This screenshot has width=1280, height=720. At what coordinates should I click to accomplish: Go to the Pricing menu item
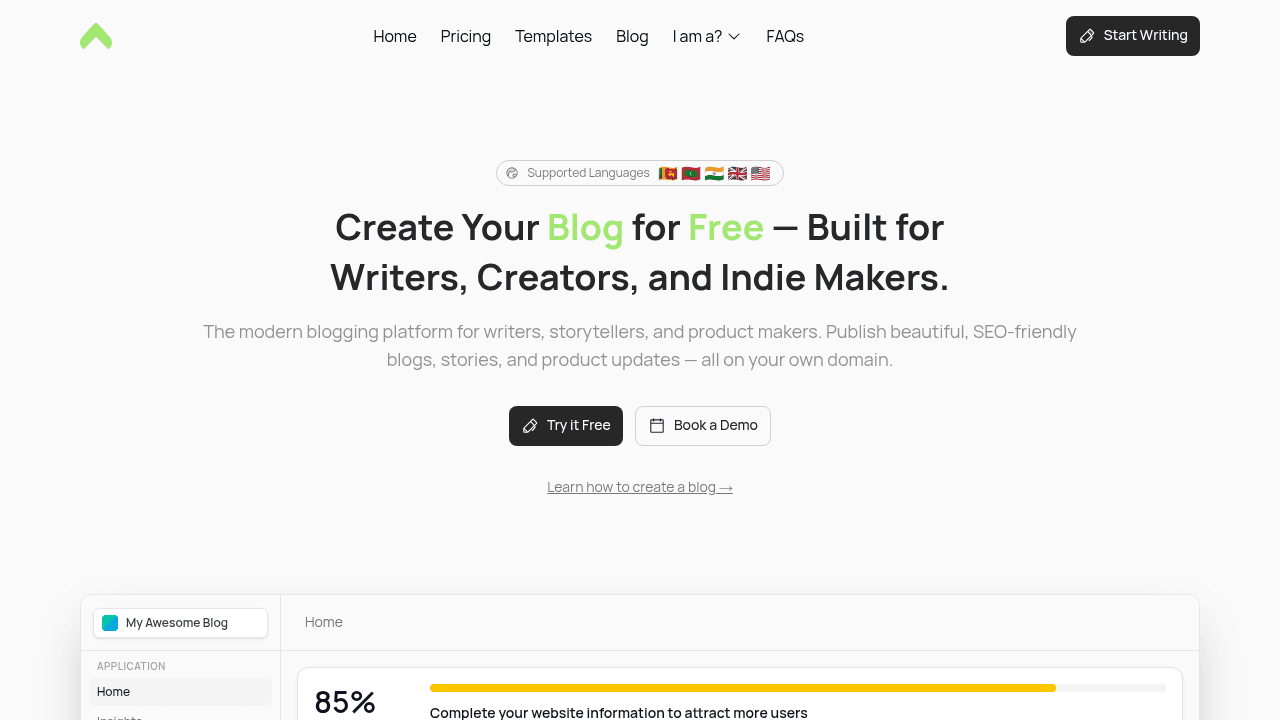(466, 36)
